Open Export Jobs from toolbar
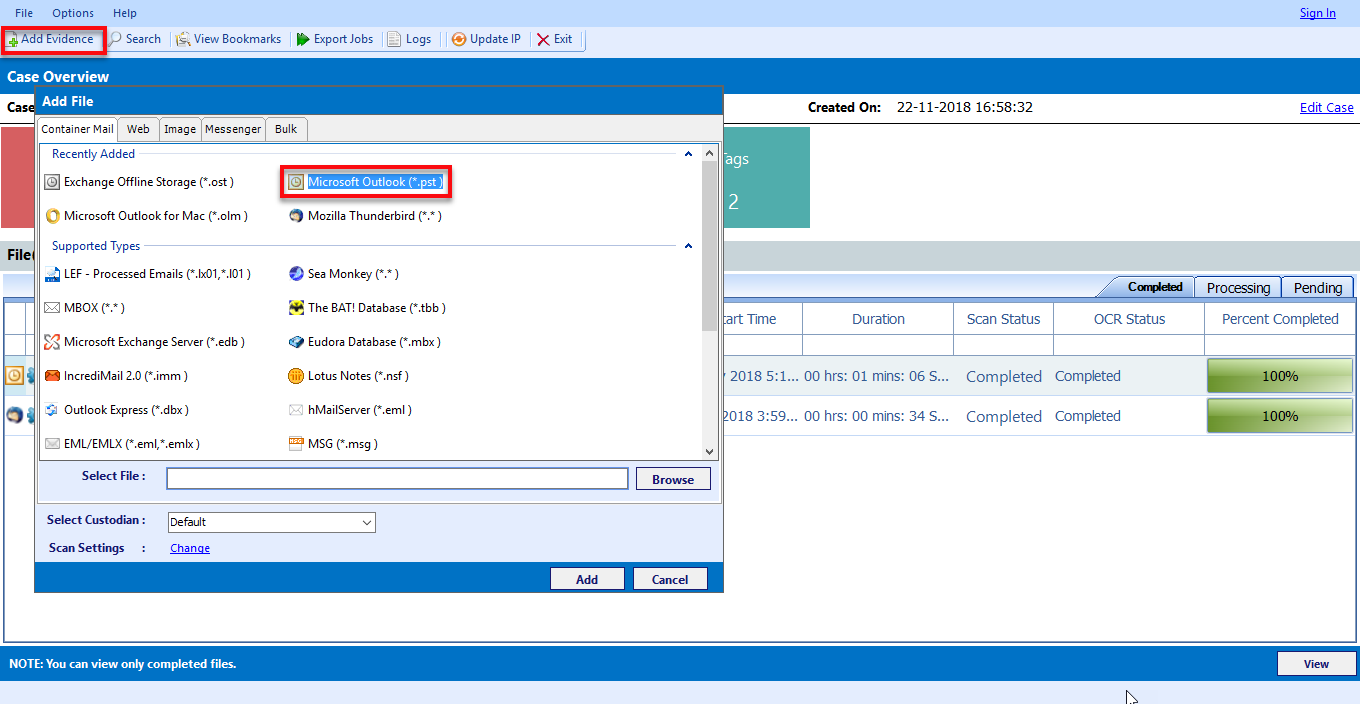The width and height of the screenshot is (1360, 704). coord(335,39)
